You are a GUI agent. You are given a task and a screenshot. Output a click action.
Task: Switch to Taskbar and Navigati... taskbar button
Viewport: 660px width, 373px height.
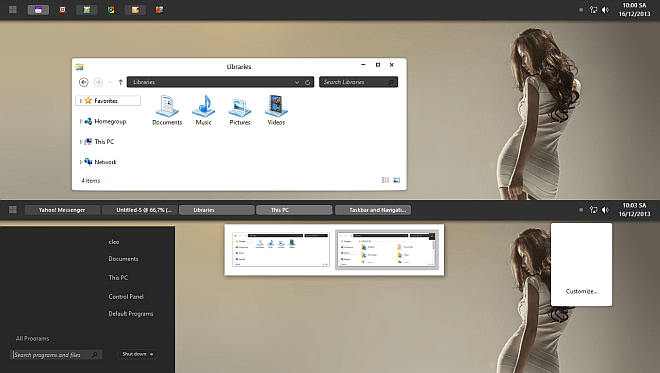[373, 210]
